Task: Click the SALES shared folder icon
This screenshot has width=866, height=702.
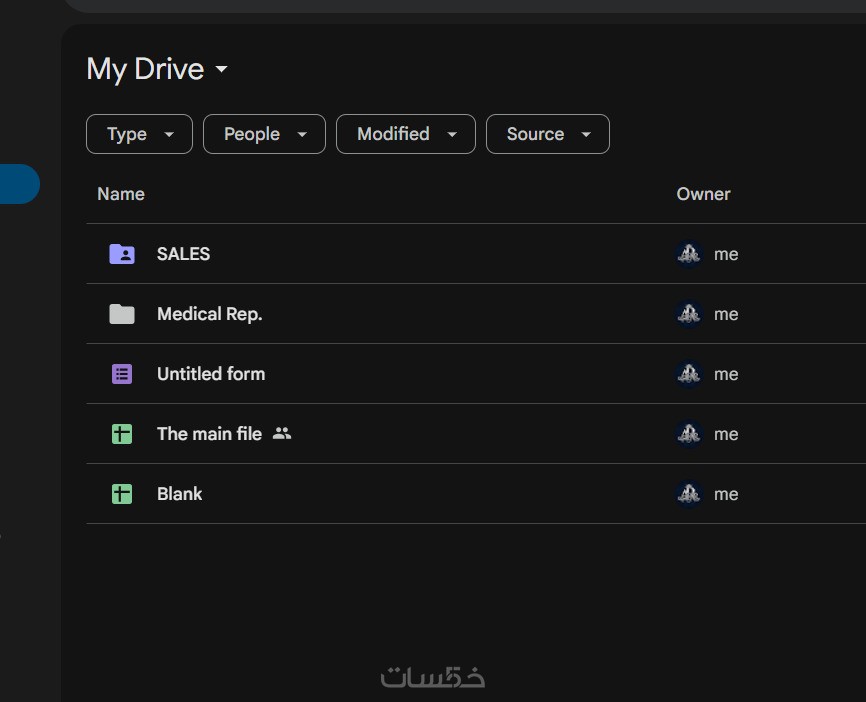Action: (x=122, y=254)
